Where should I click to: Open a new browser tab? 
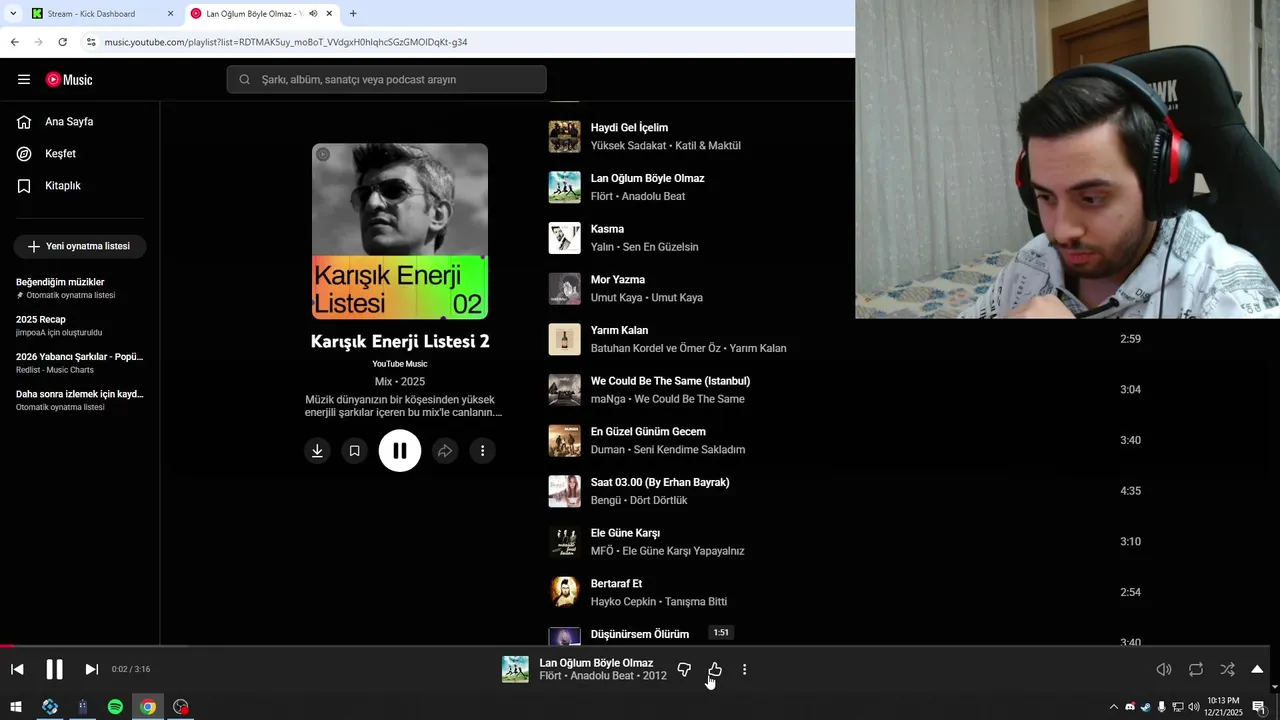tap(353, 14)
